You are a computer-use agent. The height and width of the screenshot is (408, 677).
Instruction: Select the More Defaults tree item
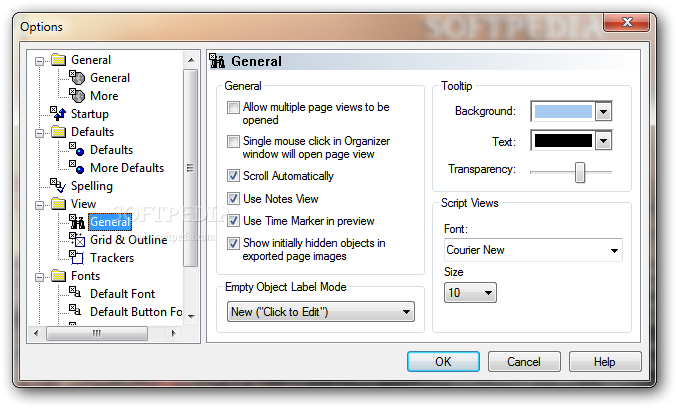(127, 168)
